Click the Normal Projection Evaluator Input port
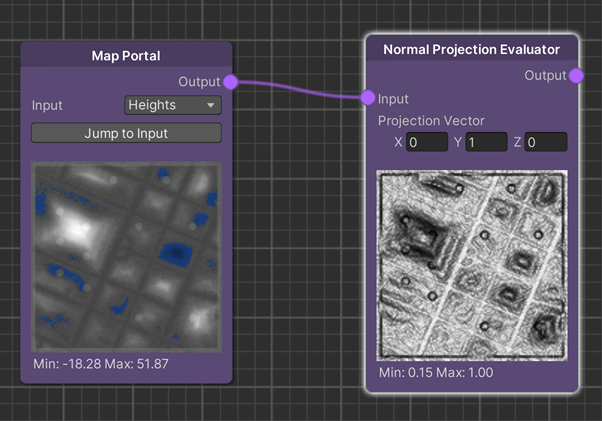 tap(368, 98)
